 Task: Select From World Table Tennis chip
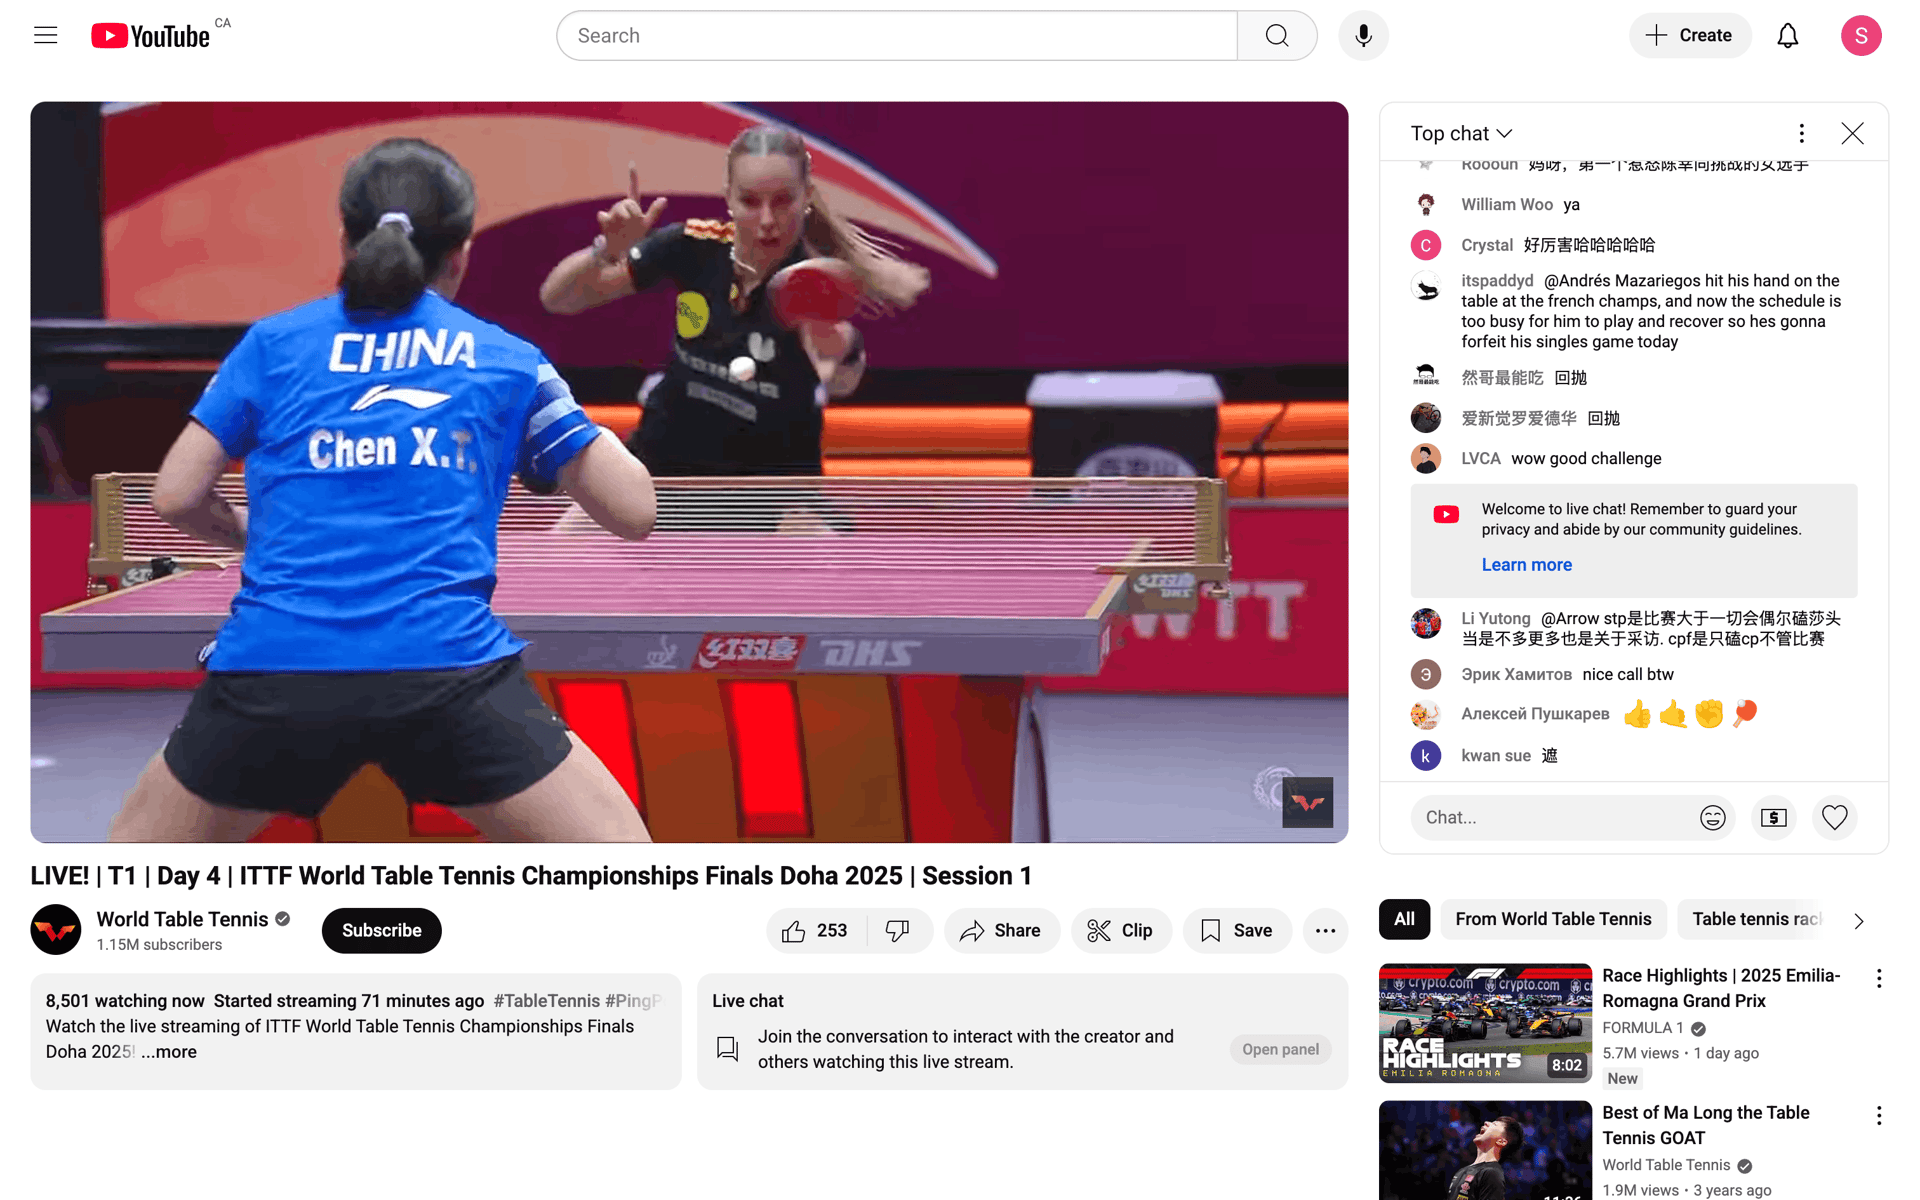pyautogui.click(x=1553, y=919)
